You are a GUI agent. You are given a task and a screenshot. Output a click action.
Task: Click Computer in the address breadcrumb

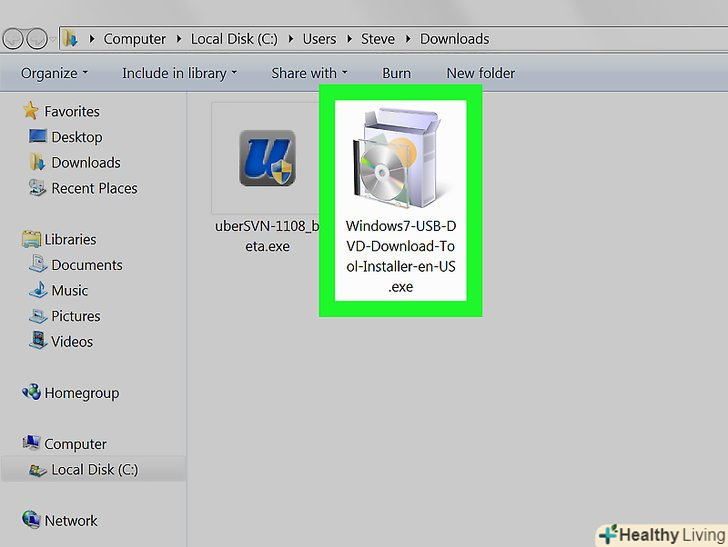coord(134,39)
